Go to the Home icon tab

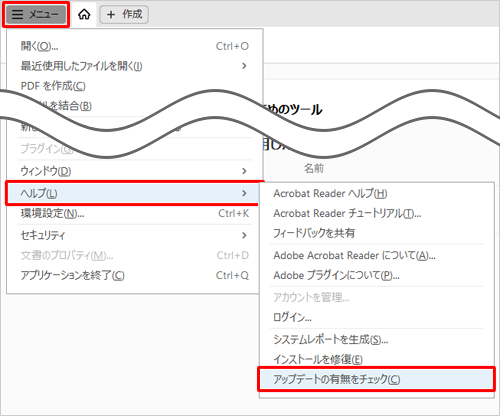[x=84, y=14]
